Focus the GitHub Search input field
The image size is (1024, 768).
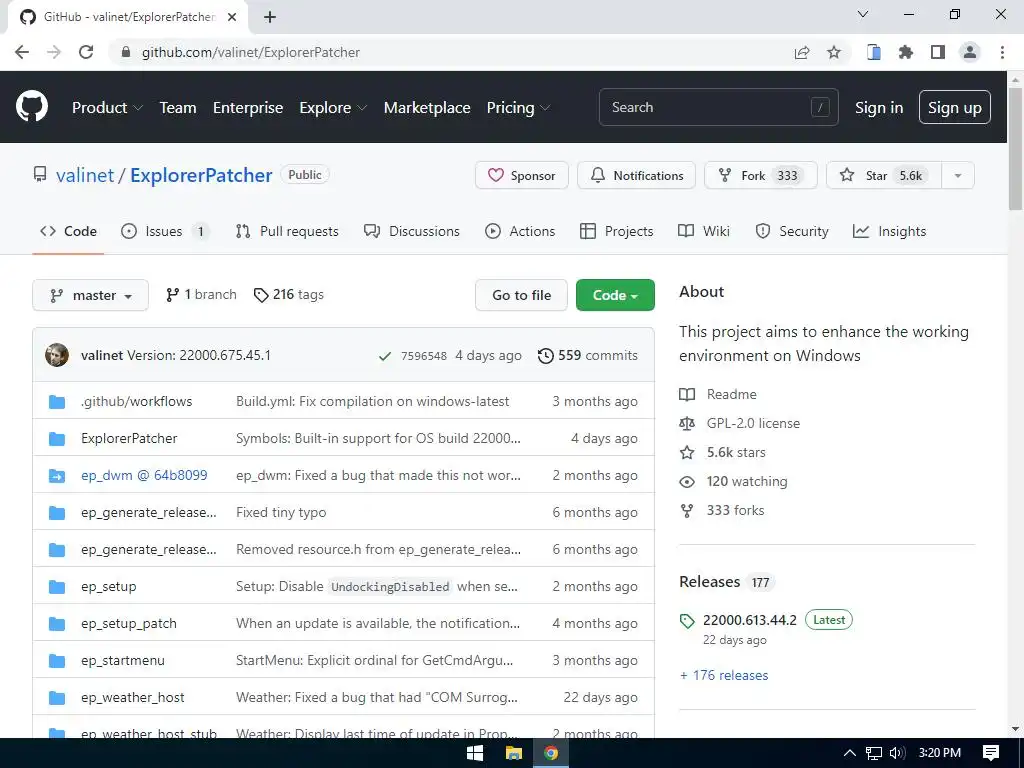(x=718, y=108)
